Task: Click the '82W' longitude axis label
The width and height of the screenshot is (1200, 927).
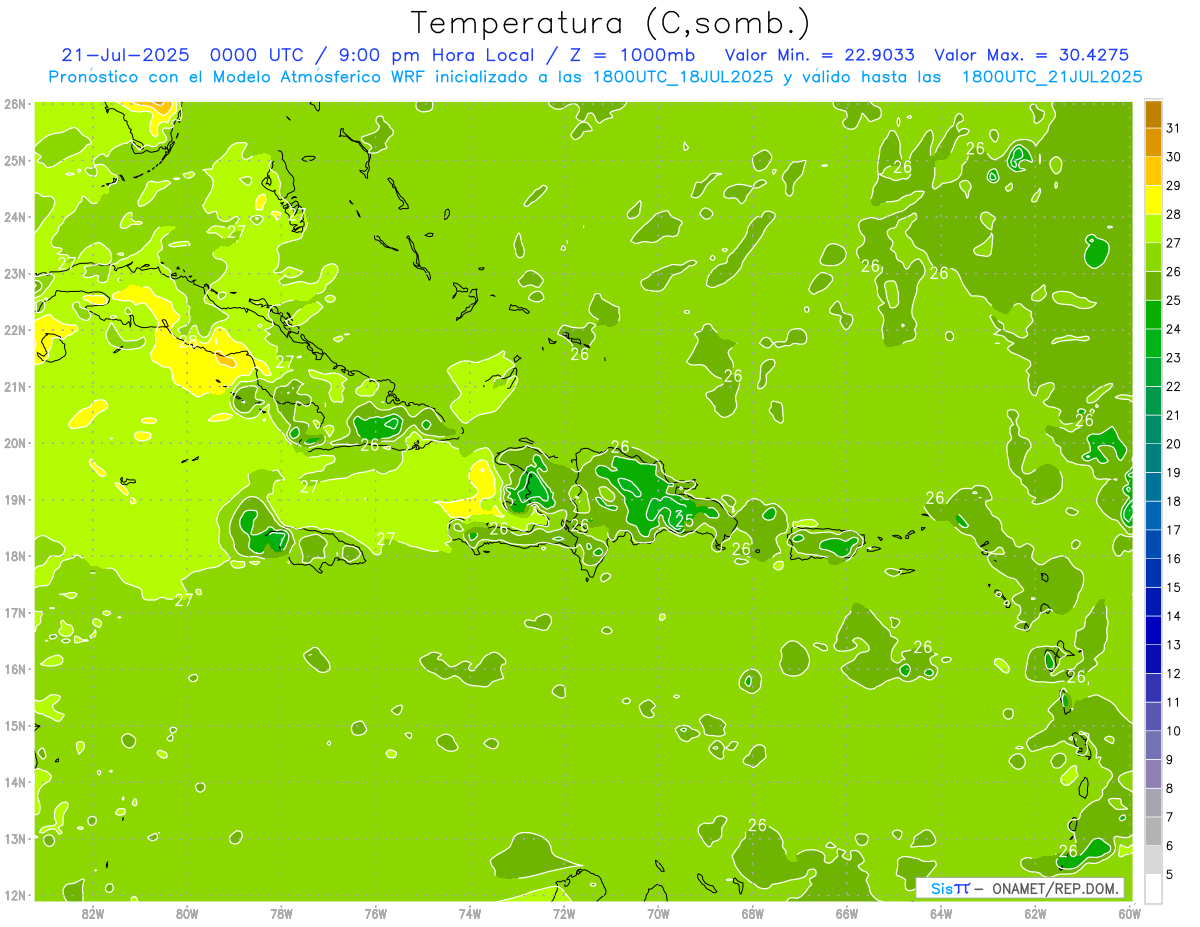Action: coord(93,913)
